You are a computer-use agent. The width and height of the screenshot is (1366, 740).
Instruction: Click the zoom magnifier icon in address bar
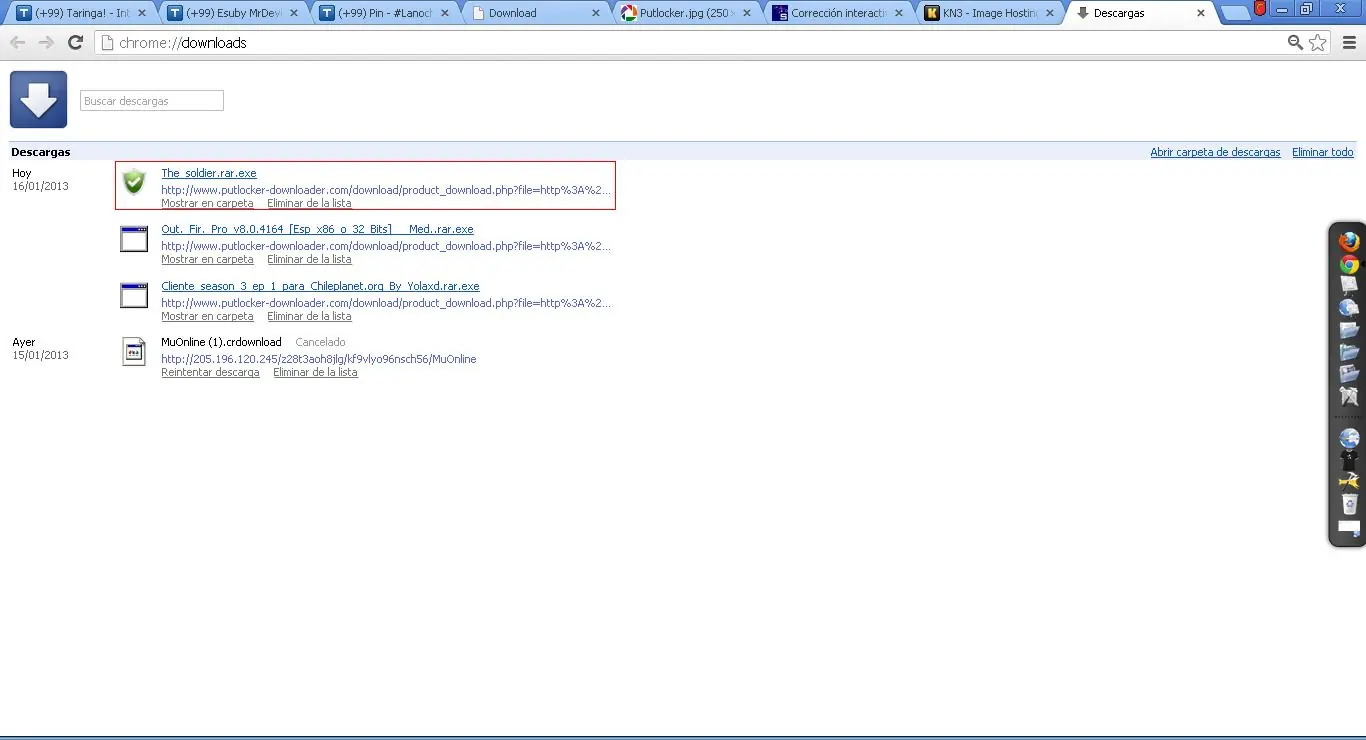[1295, 43]
